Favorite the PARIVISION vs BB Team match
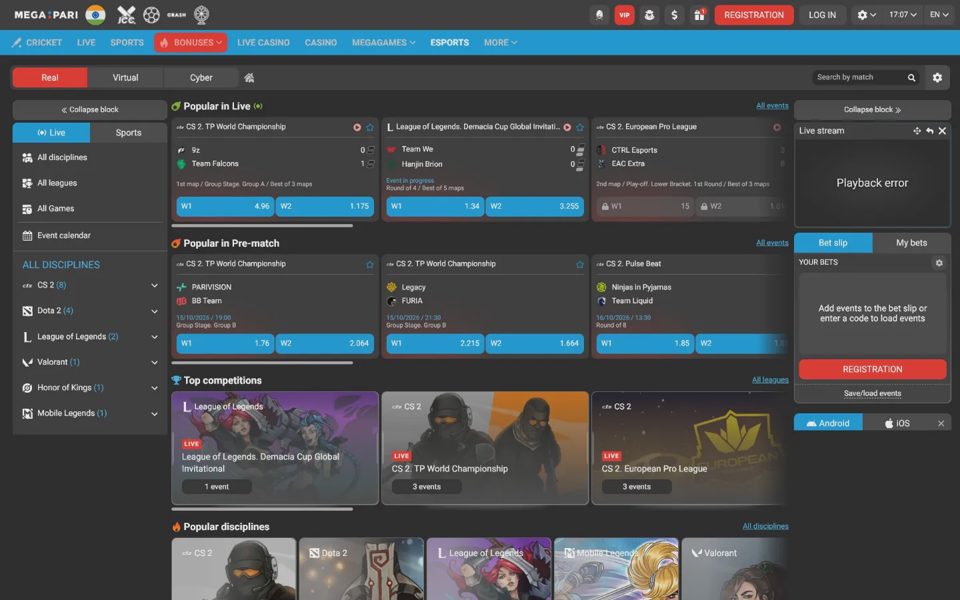 [x=370, y=264]
